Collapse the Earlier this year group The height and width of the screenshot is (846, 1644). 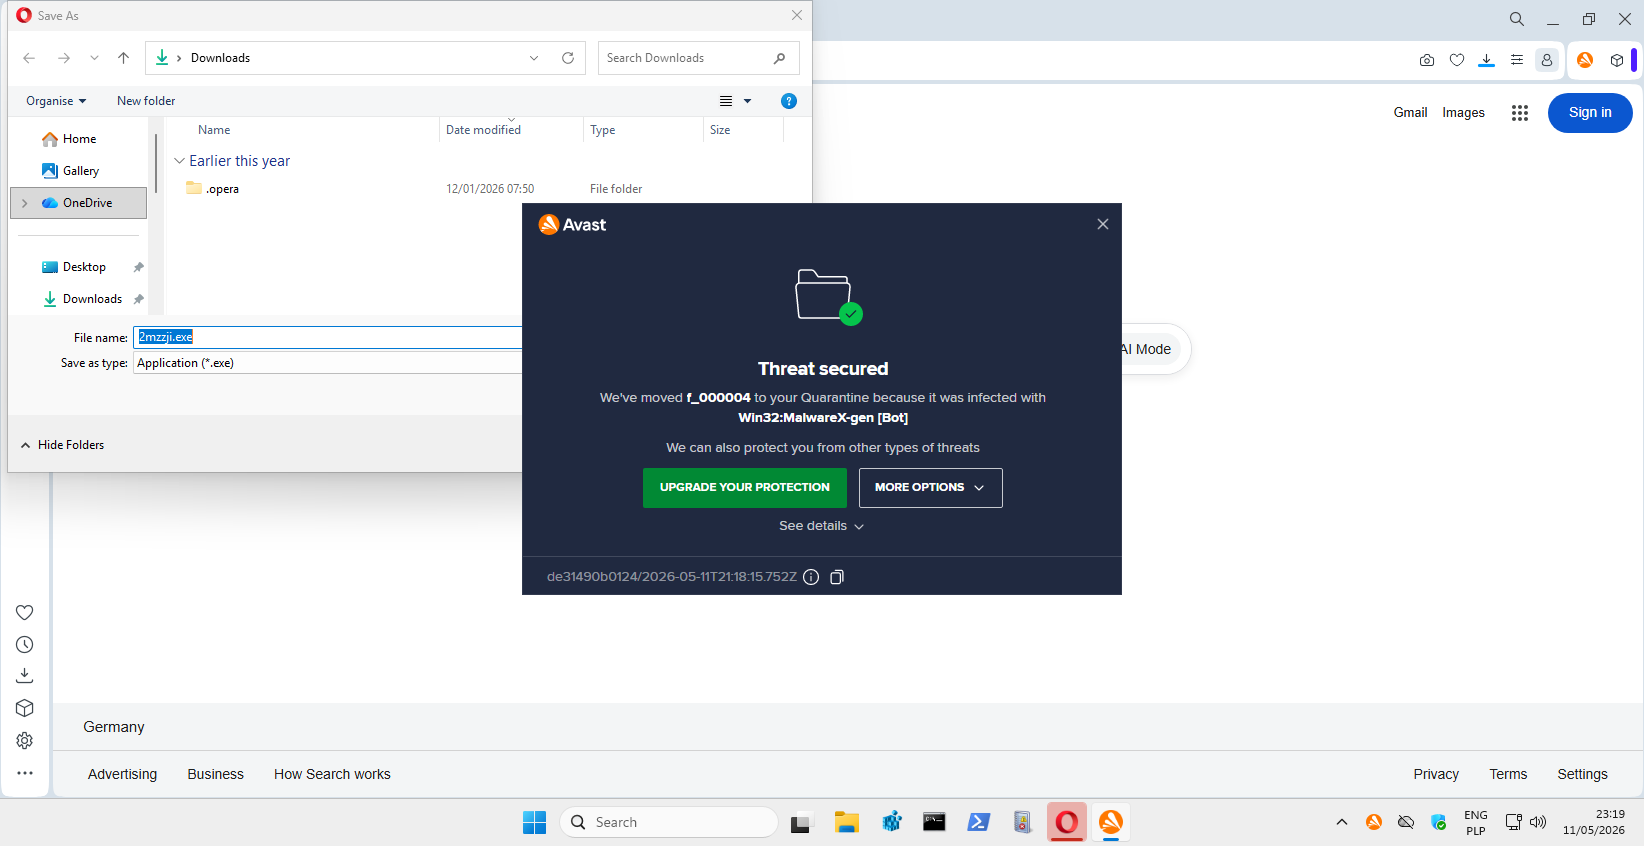[x=179, y=161]
